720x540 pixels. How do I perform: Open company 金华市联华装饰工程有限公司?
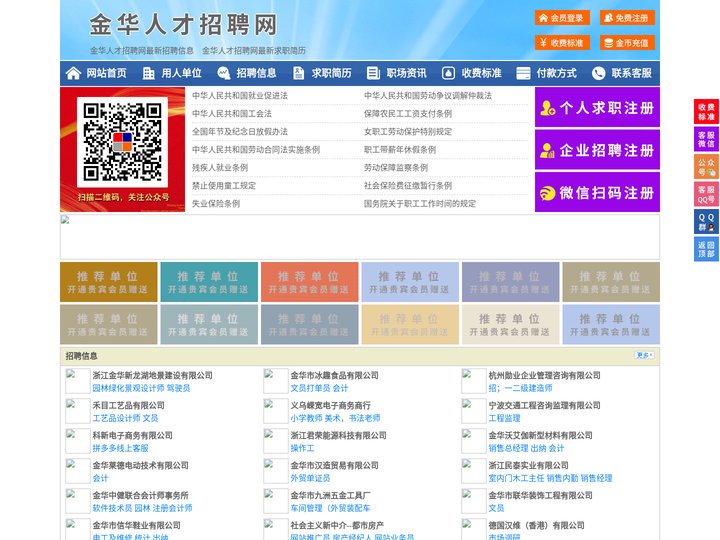click(540, 495)
